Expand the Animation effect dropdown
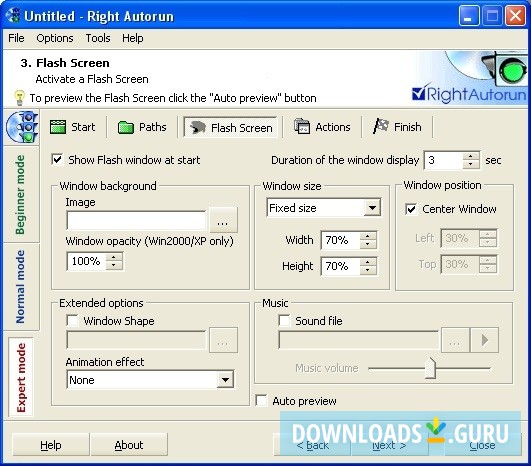 (225, 380)
